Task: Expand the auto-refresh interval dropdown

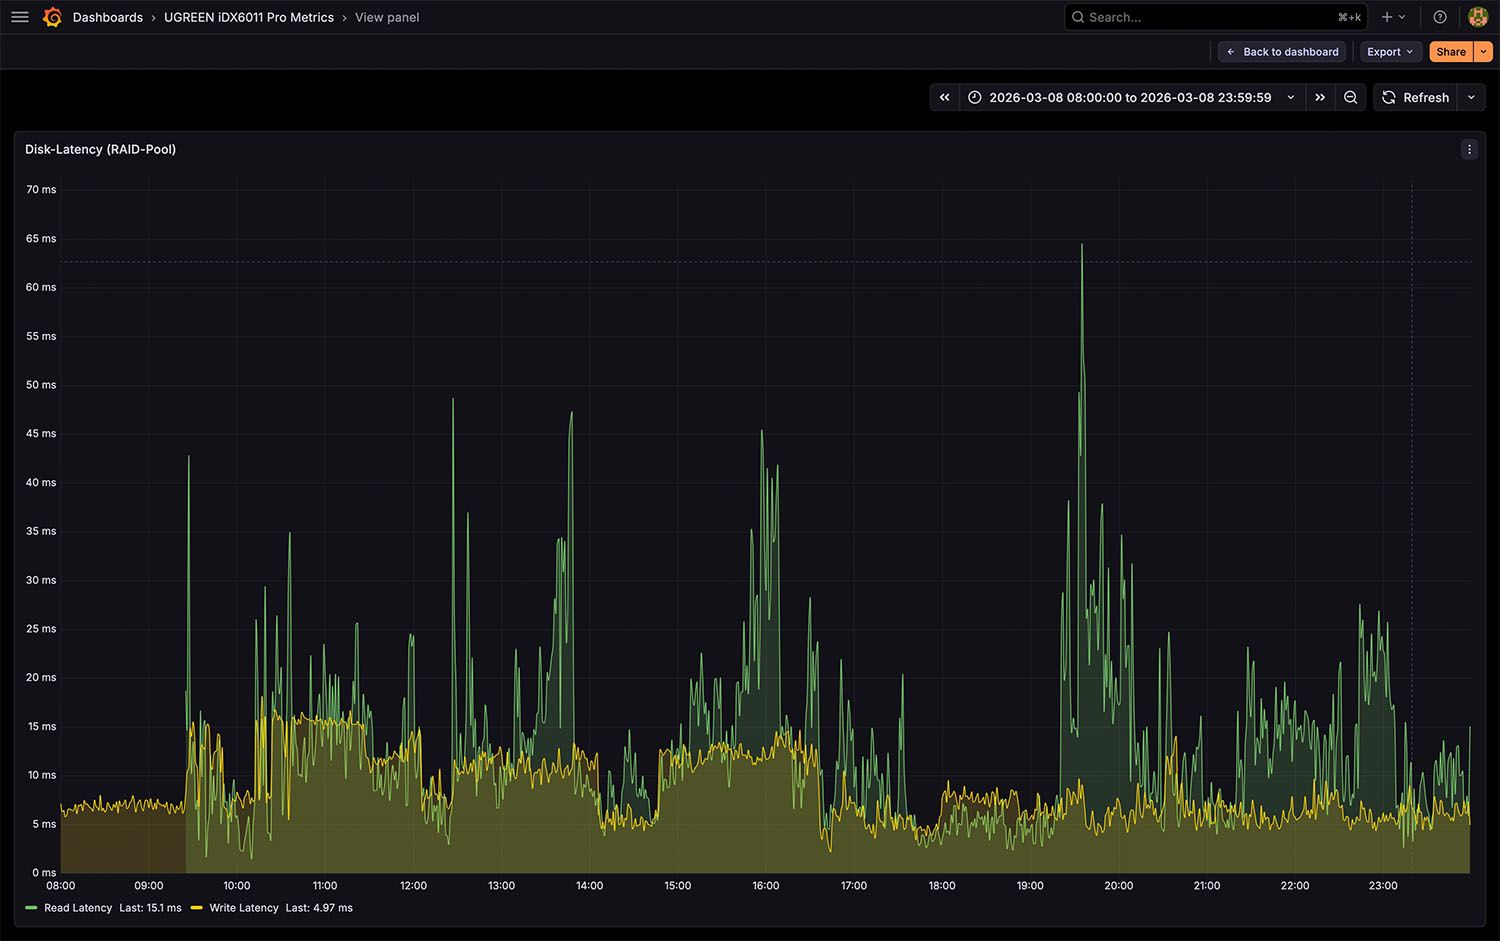Action: [1471, 97]
